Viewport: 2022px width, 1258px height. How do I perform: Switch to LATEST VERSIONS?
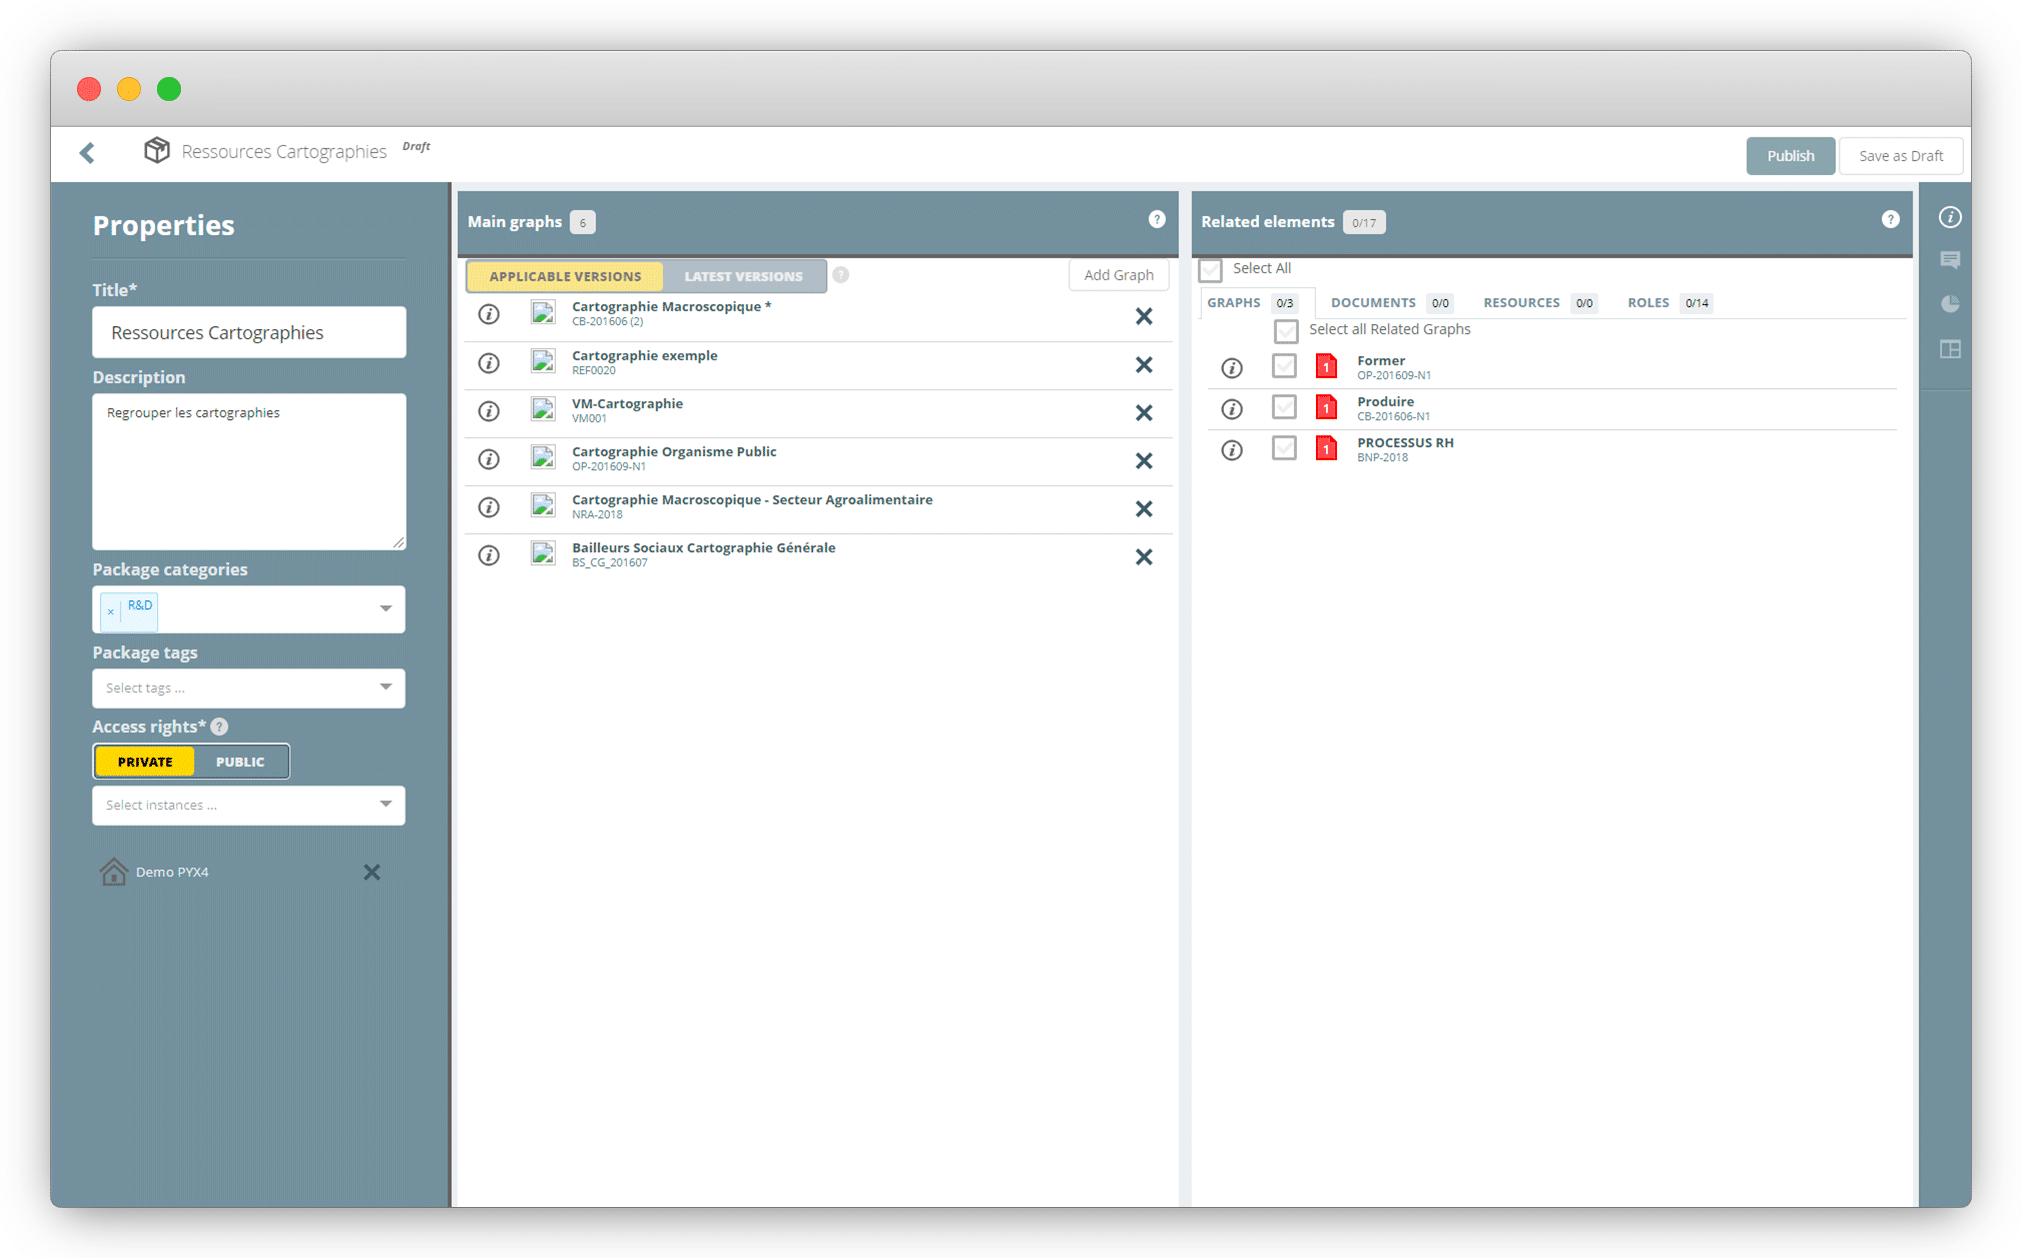click(x=743, y=276)
